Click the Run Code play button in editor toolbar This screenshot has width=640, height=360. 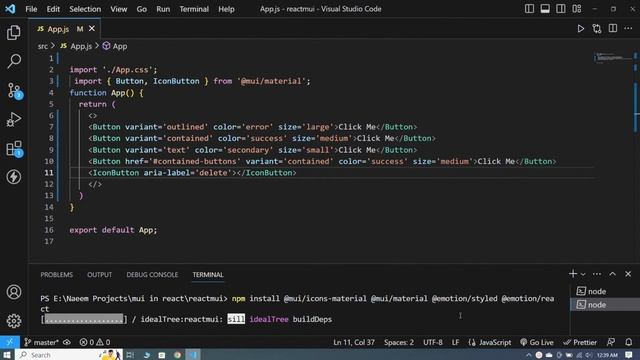580,29
